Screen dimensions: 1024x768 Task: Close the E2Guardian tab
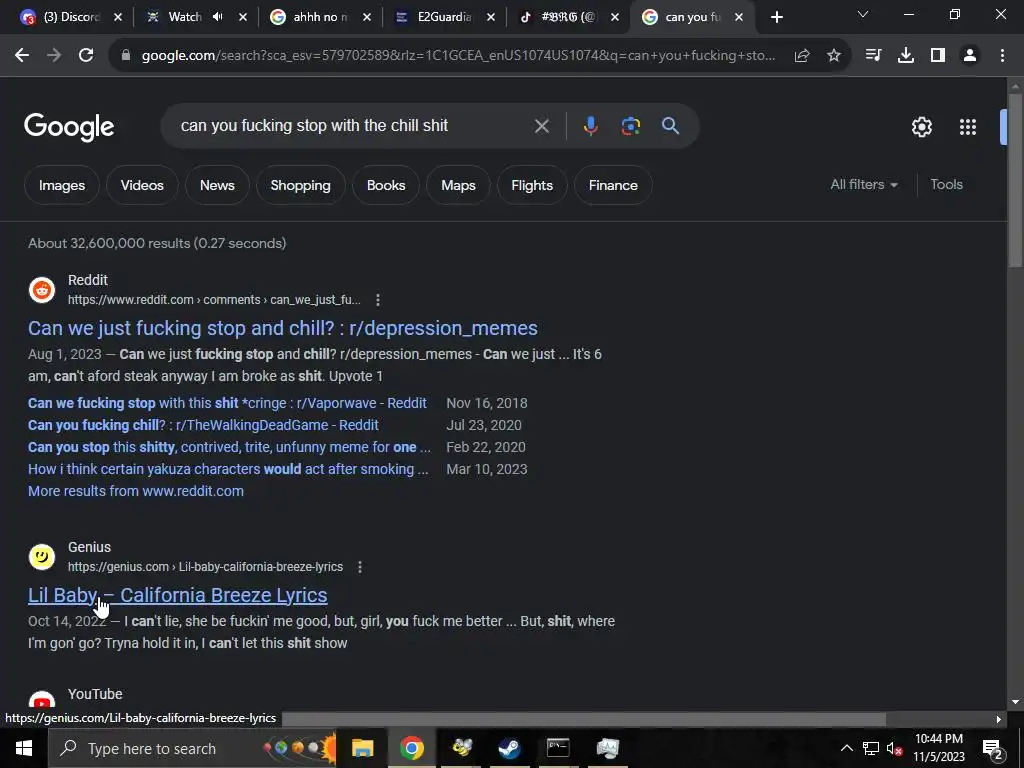(x=491, y=17)
